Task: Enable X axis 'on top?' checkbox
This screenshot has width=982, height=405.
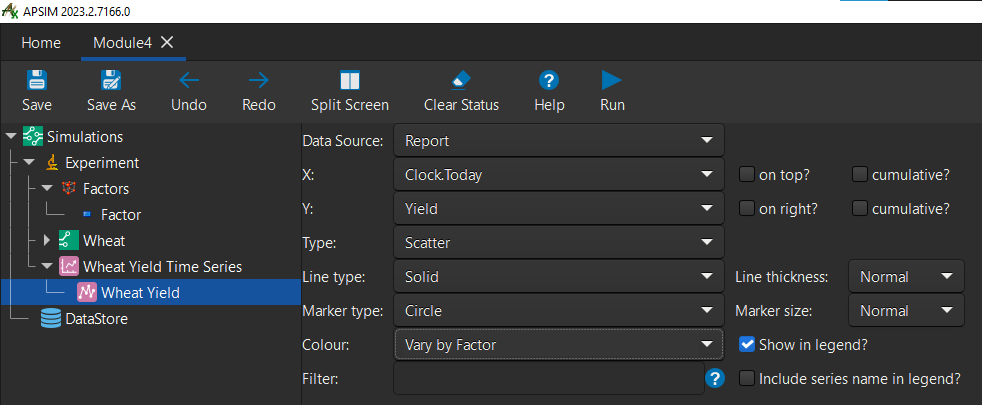Action: (x=747, y=175)
